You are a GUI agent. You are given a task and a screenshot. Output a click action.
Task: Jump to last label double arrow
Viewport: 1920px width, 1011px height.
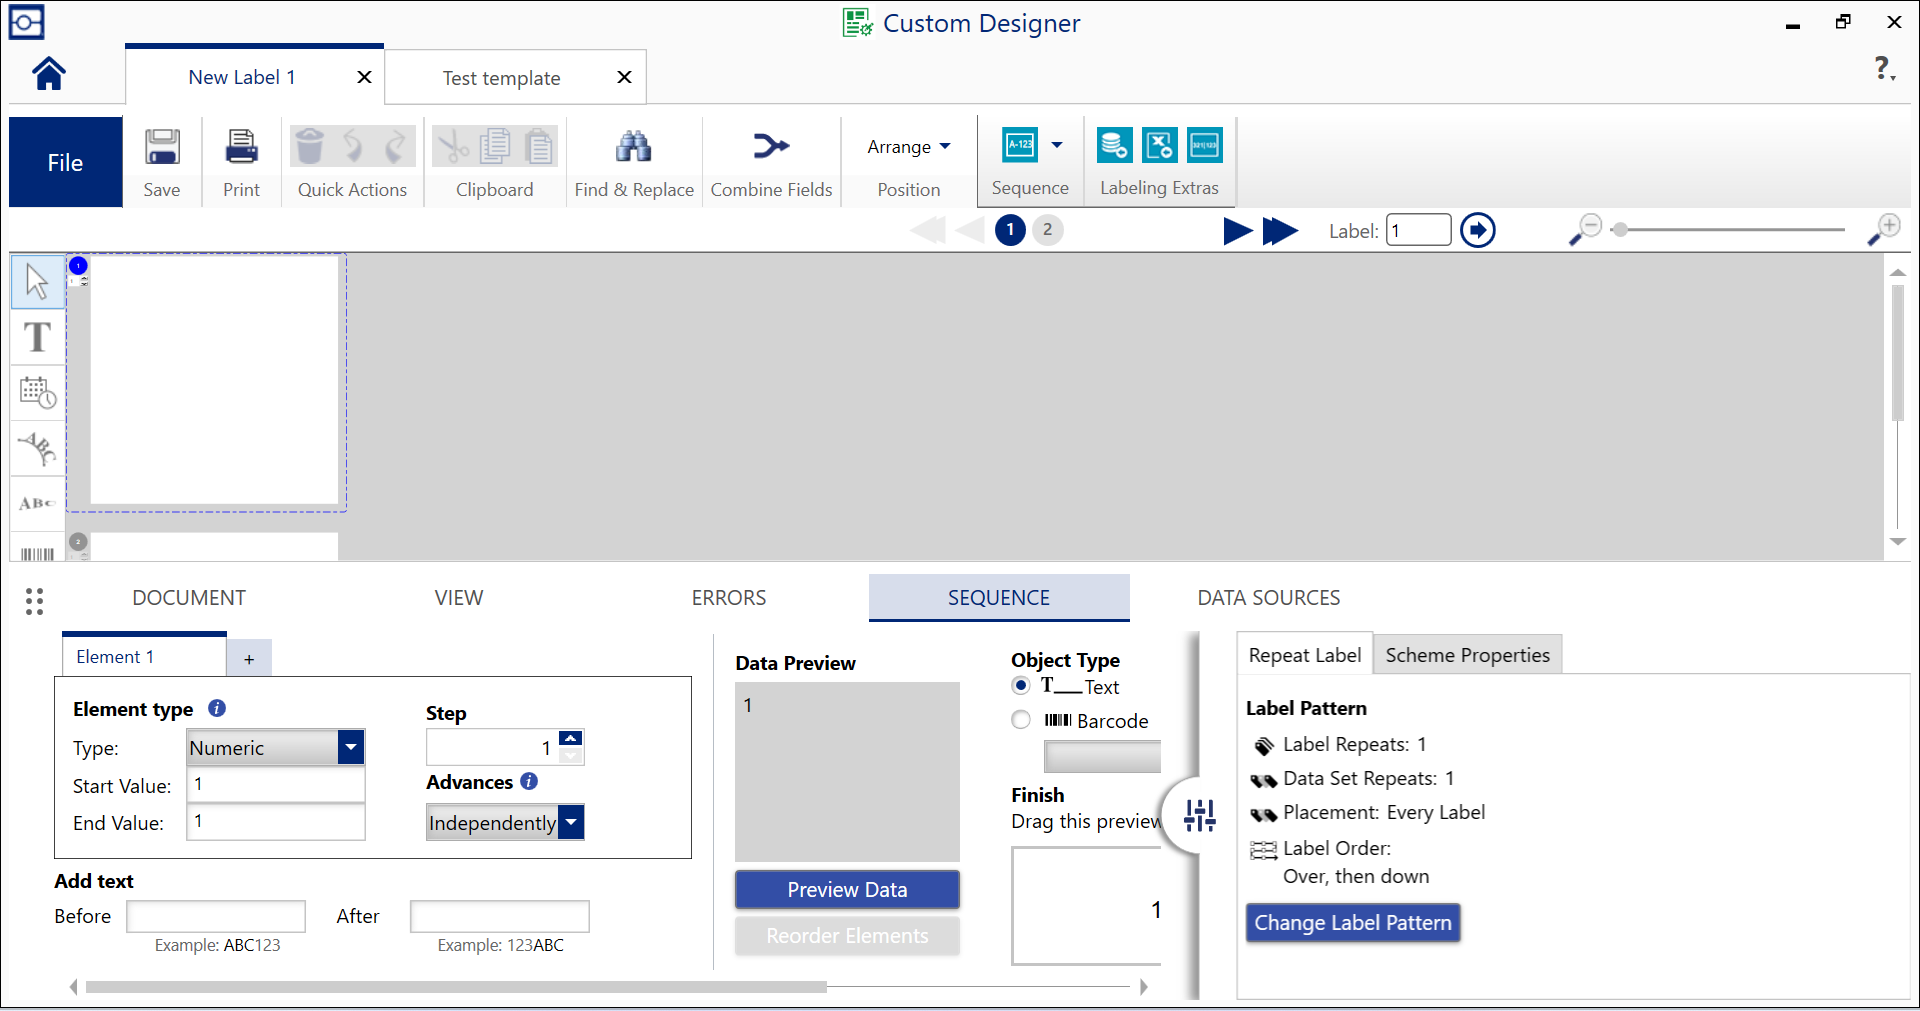(x=1280, y=231)
